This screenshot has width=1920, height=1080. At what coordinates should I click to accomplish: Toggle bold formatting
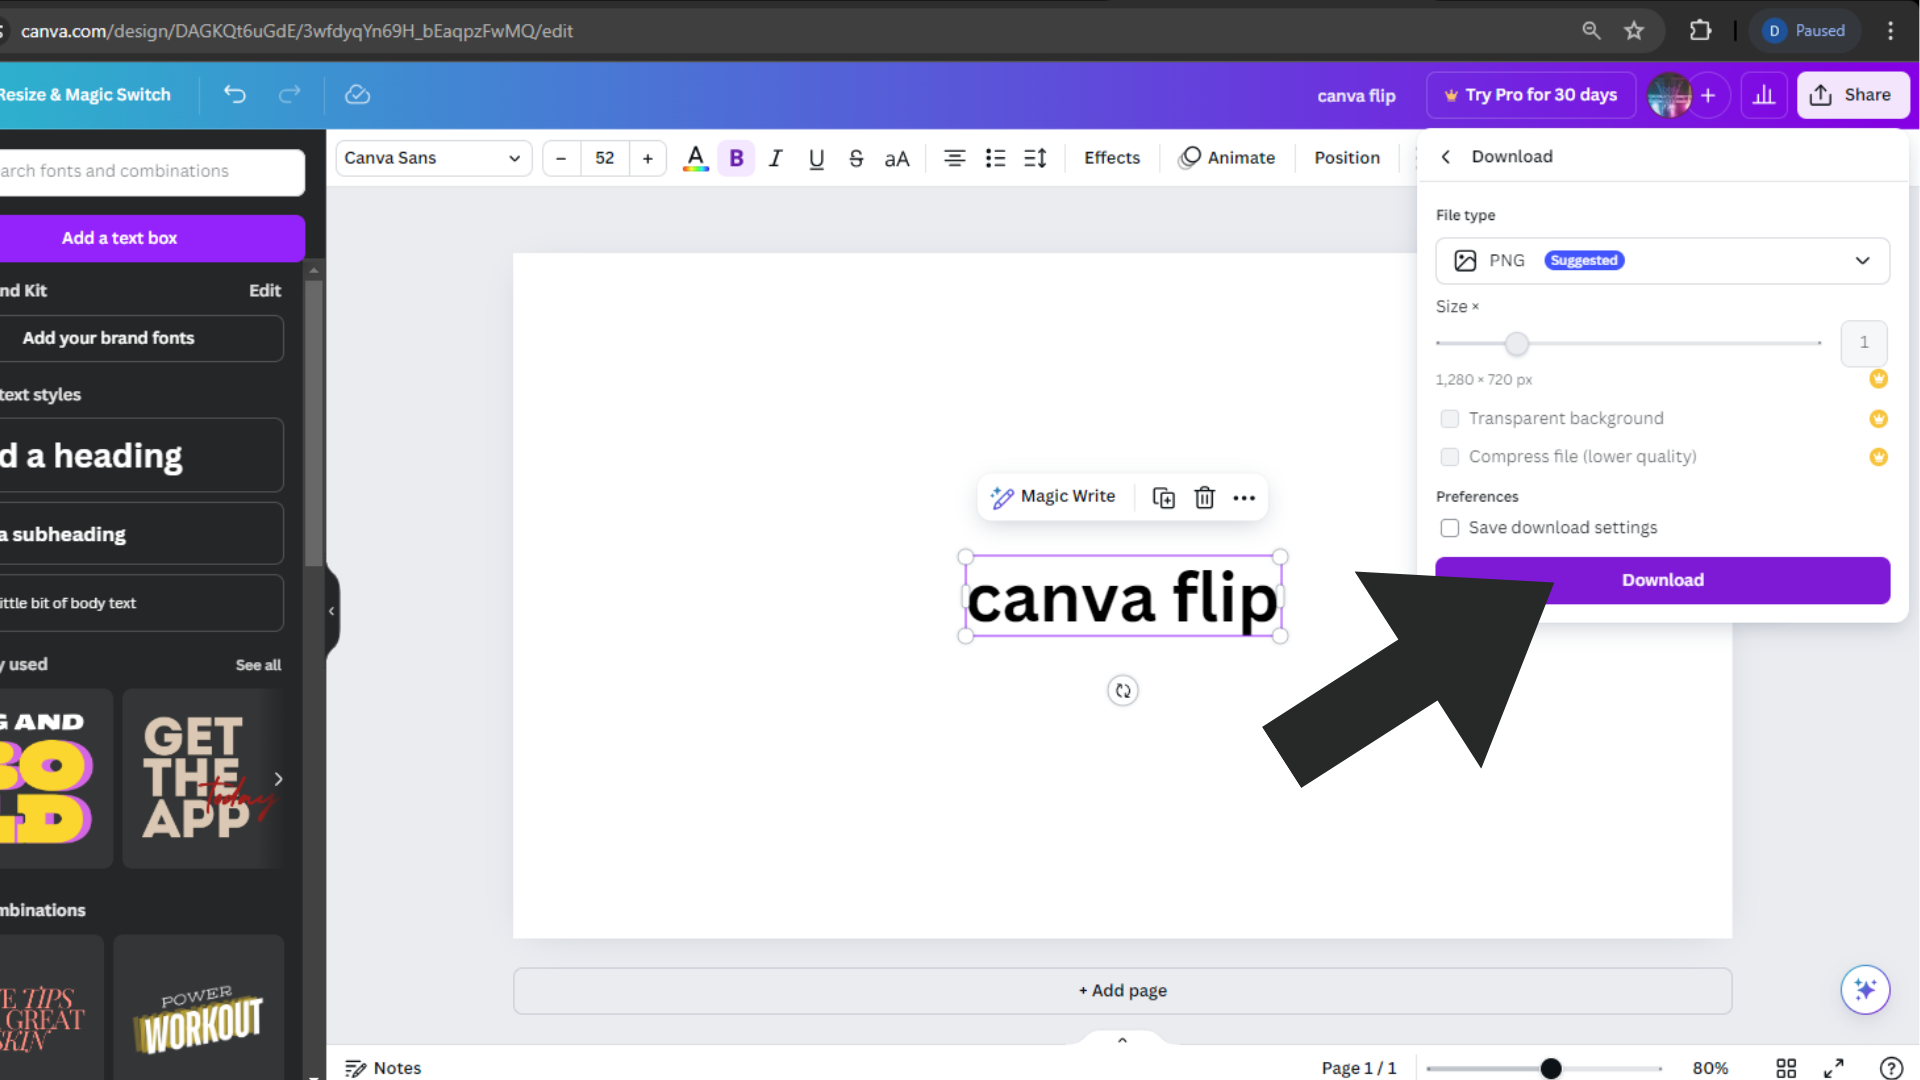[x=736, y=158]
